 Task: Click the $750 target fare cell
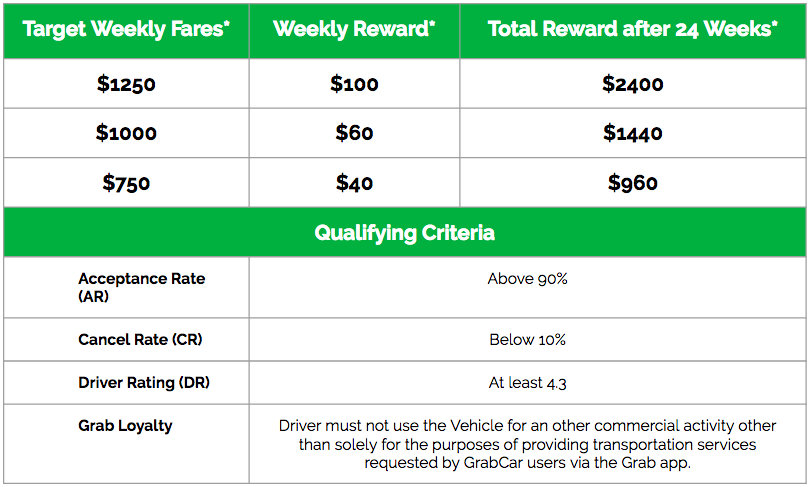126,183
